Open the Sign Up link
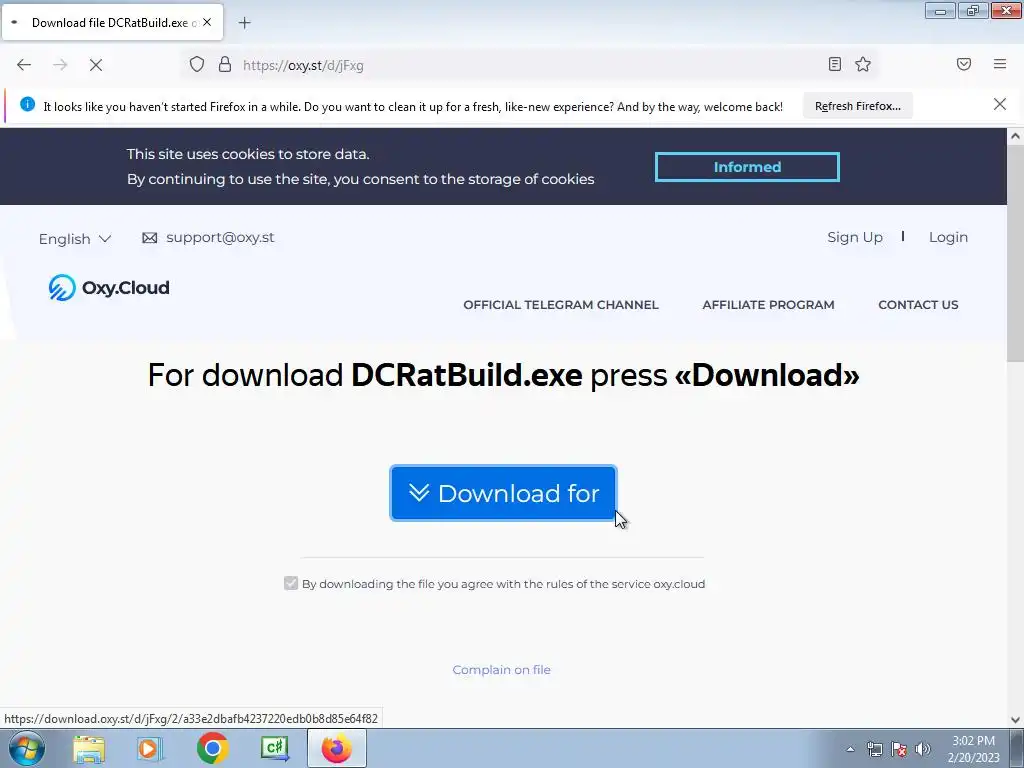Viewport: 1024px width, 768px height. (x=855, y=237)
